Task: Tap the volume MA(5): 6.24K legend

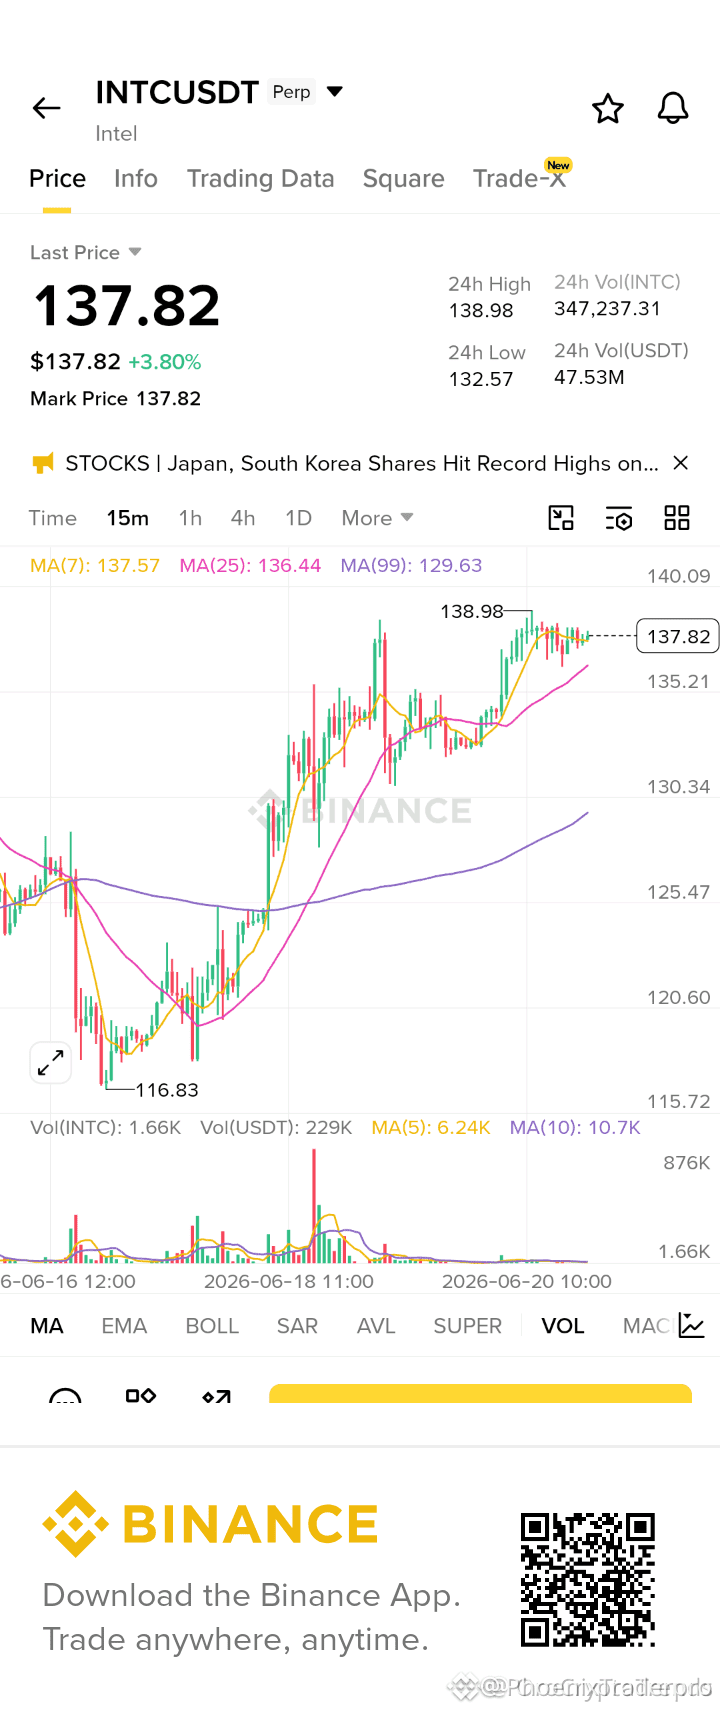Action: (x=431, y=1127)
